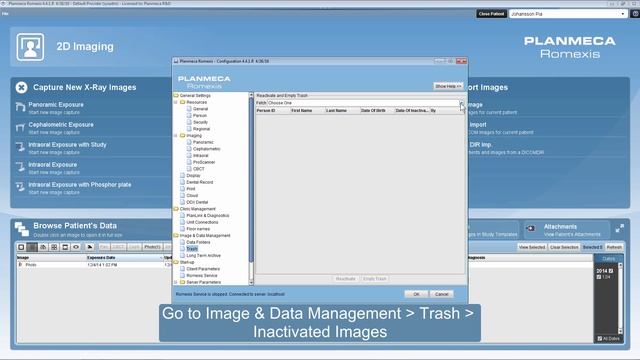The width and height of the screenshot is (640, 360).
Task: Select the highlighted list view toolbar icon
Action: pos(32,247)
